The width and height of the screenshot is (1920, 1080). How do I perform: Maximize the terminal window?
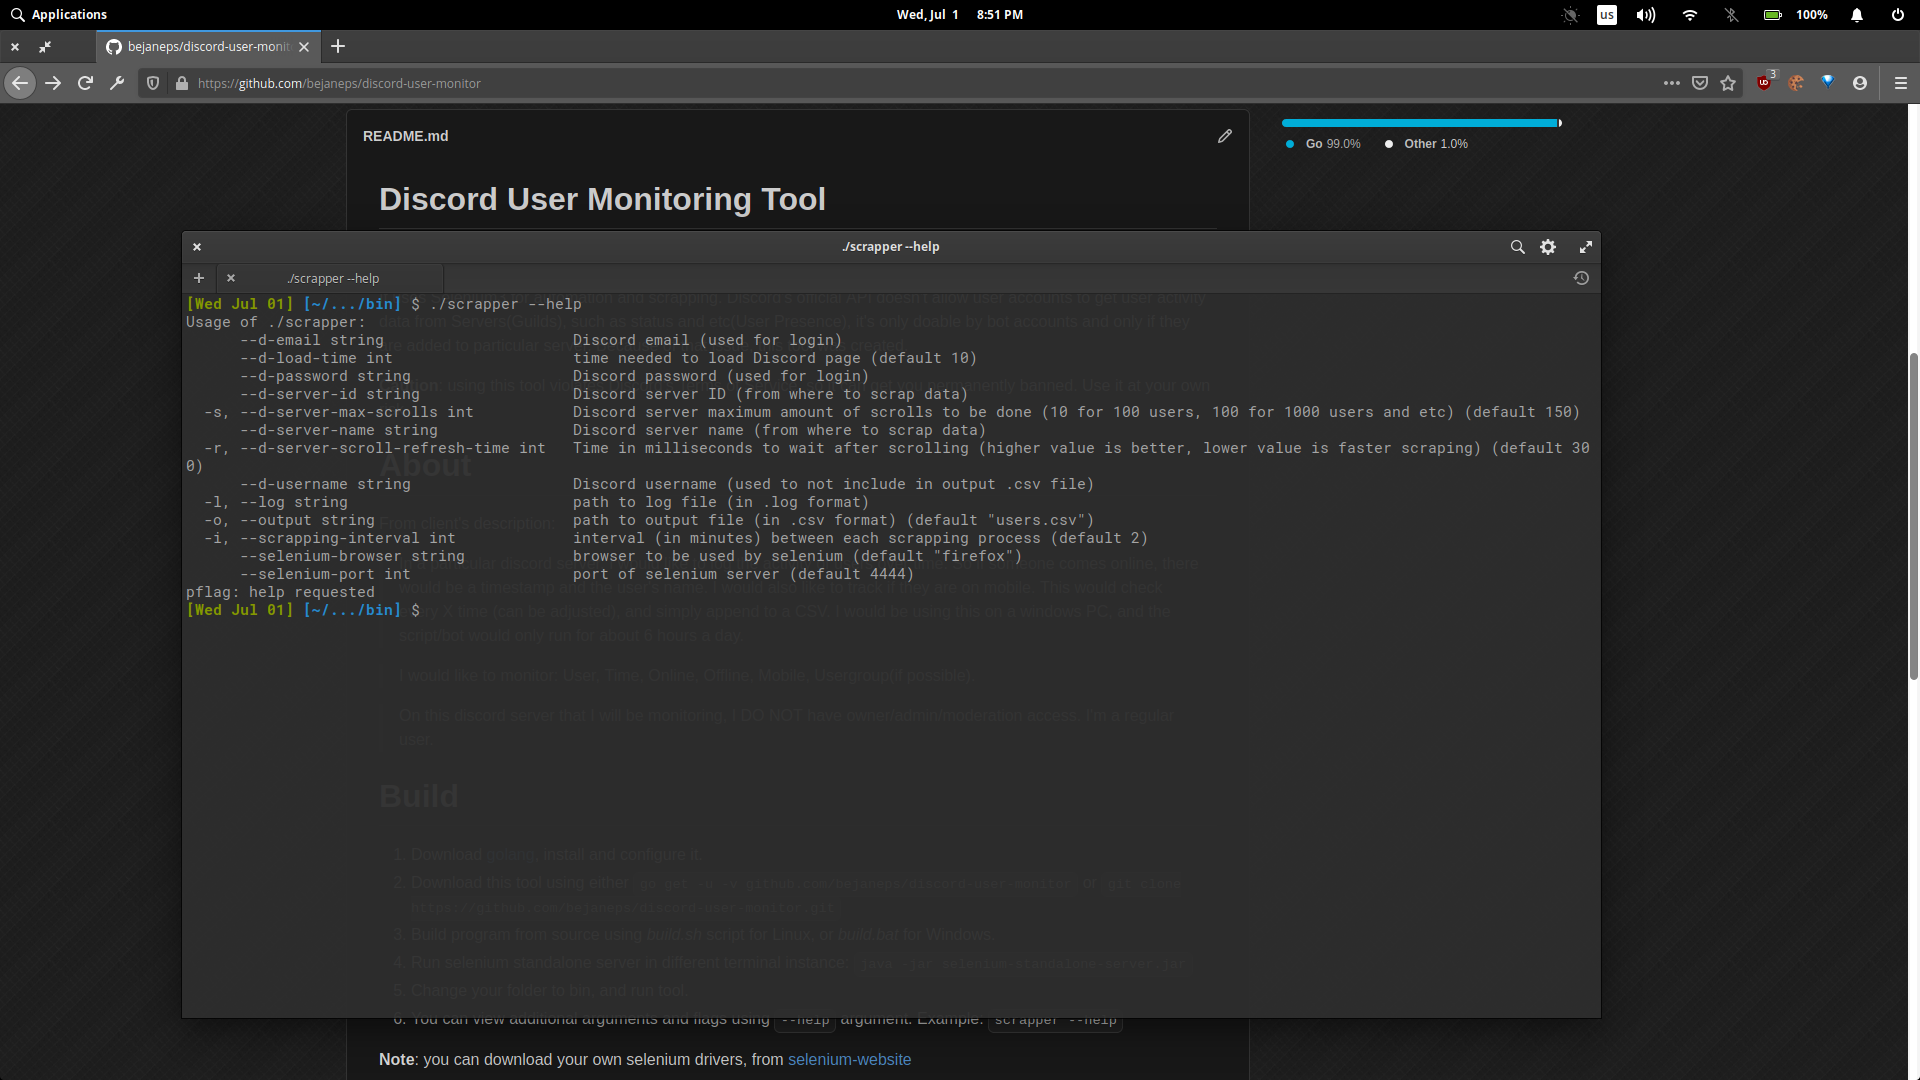(x=1585, y=247)
